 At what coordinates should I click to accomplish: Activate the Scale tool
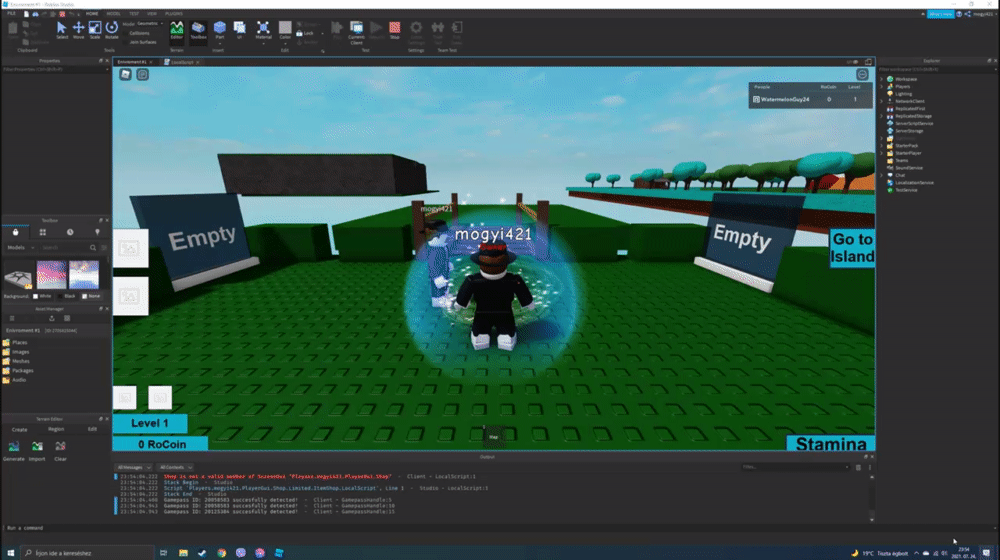[95, 30]
